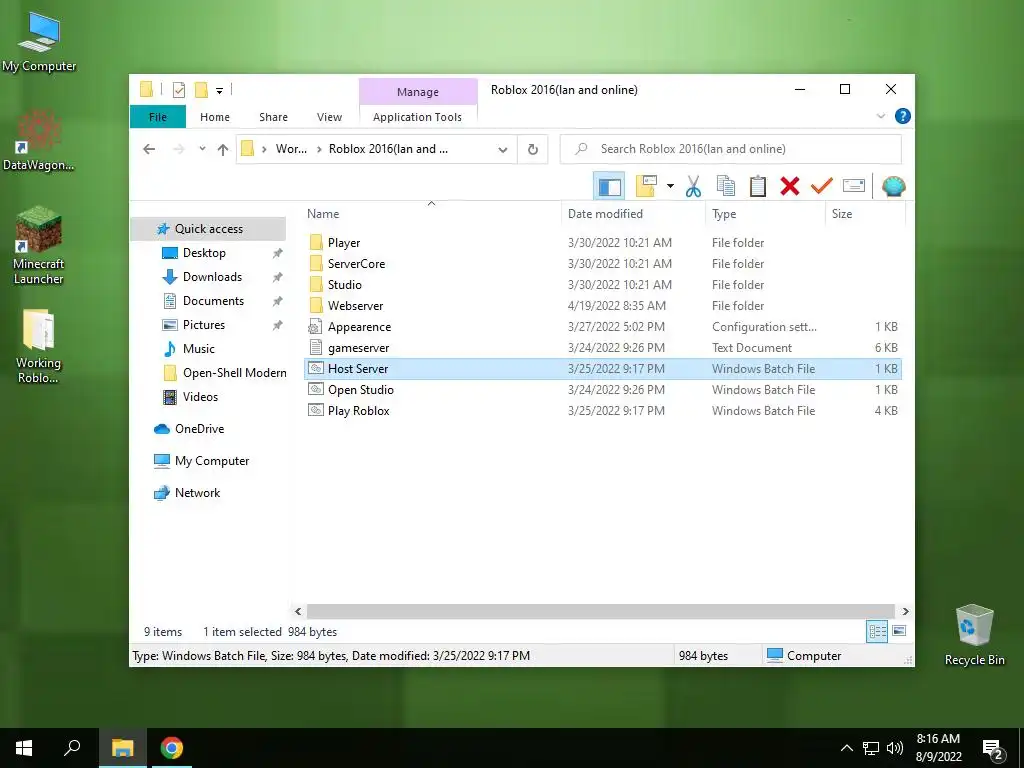Screen dimensions: 1024x768
Task: Open the Home ribbon tab
Action: [x=215, y=117]
